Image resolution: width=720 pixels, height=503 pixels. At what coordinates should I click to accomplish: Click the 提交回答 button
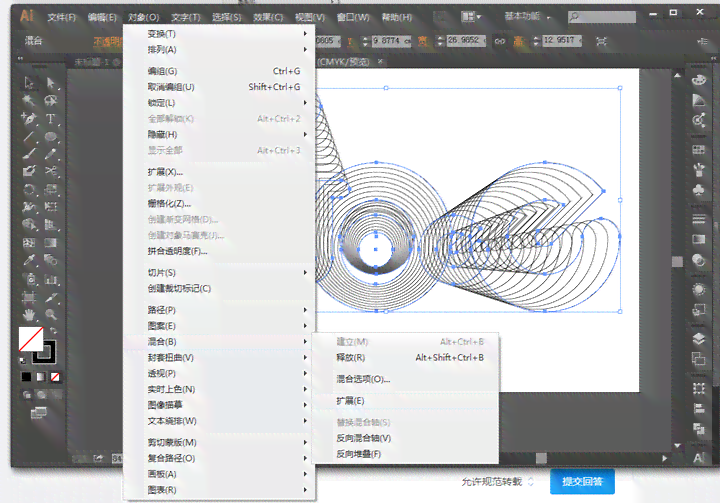pos(582,481)
